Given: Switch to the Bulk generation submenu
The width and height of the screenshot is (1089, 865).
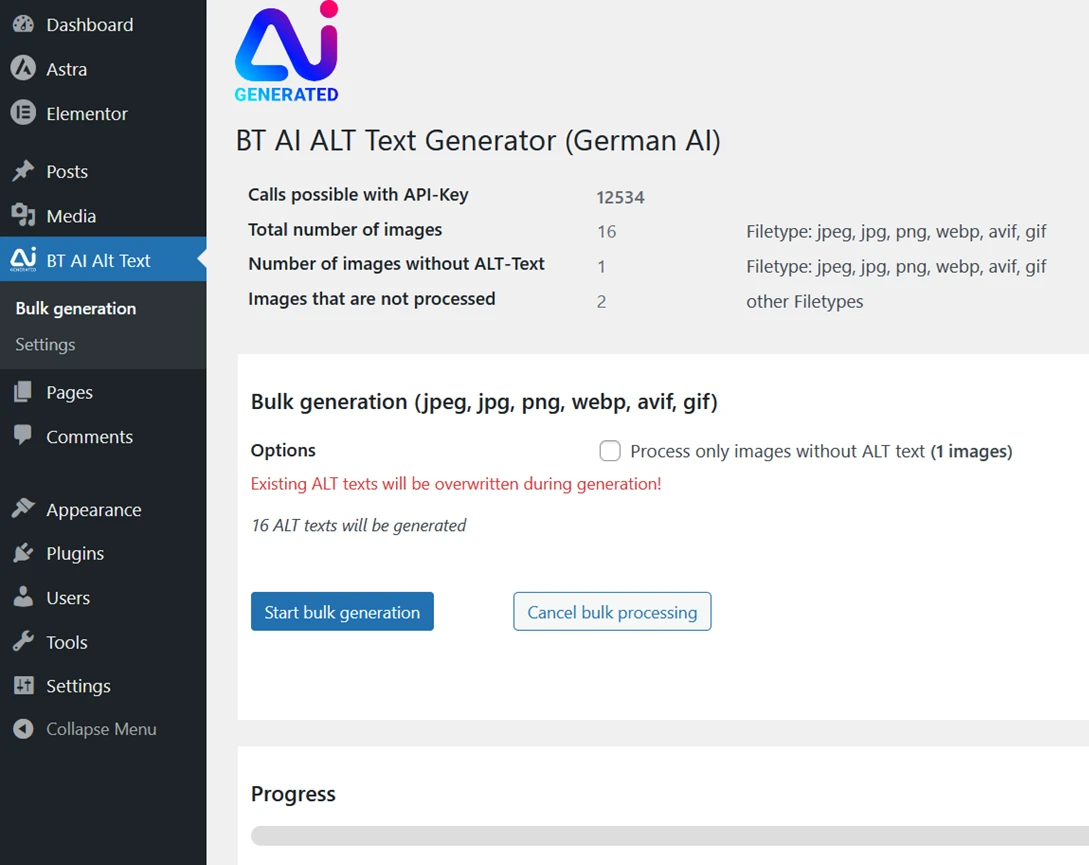Looking at the screenshot, I should [75, 308].
